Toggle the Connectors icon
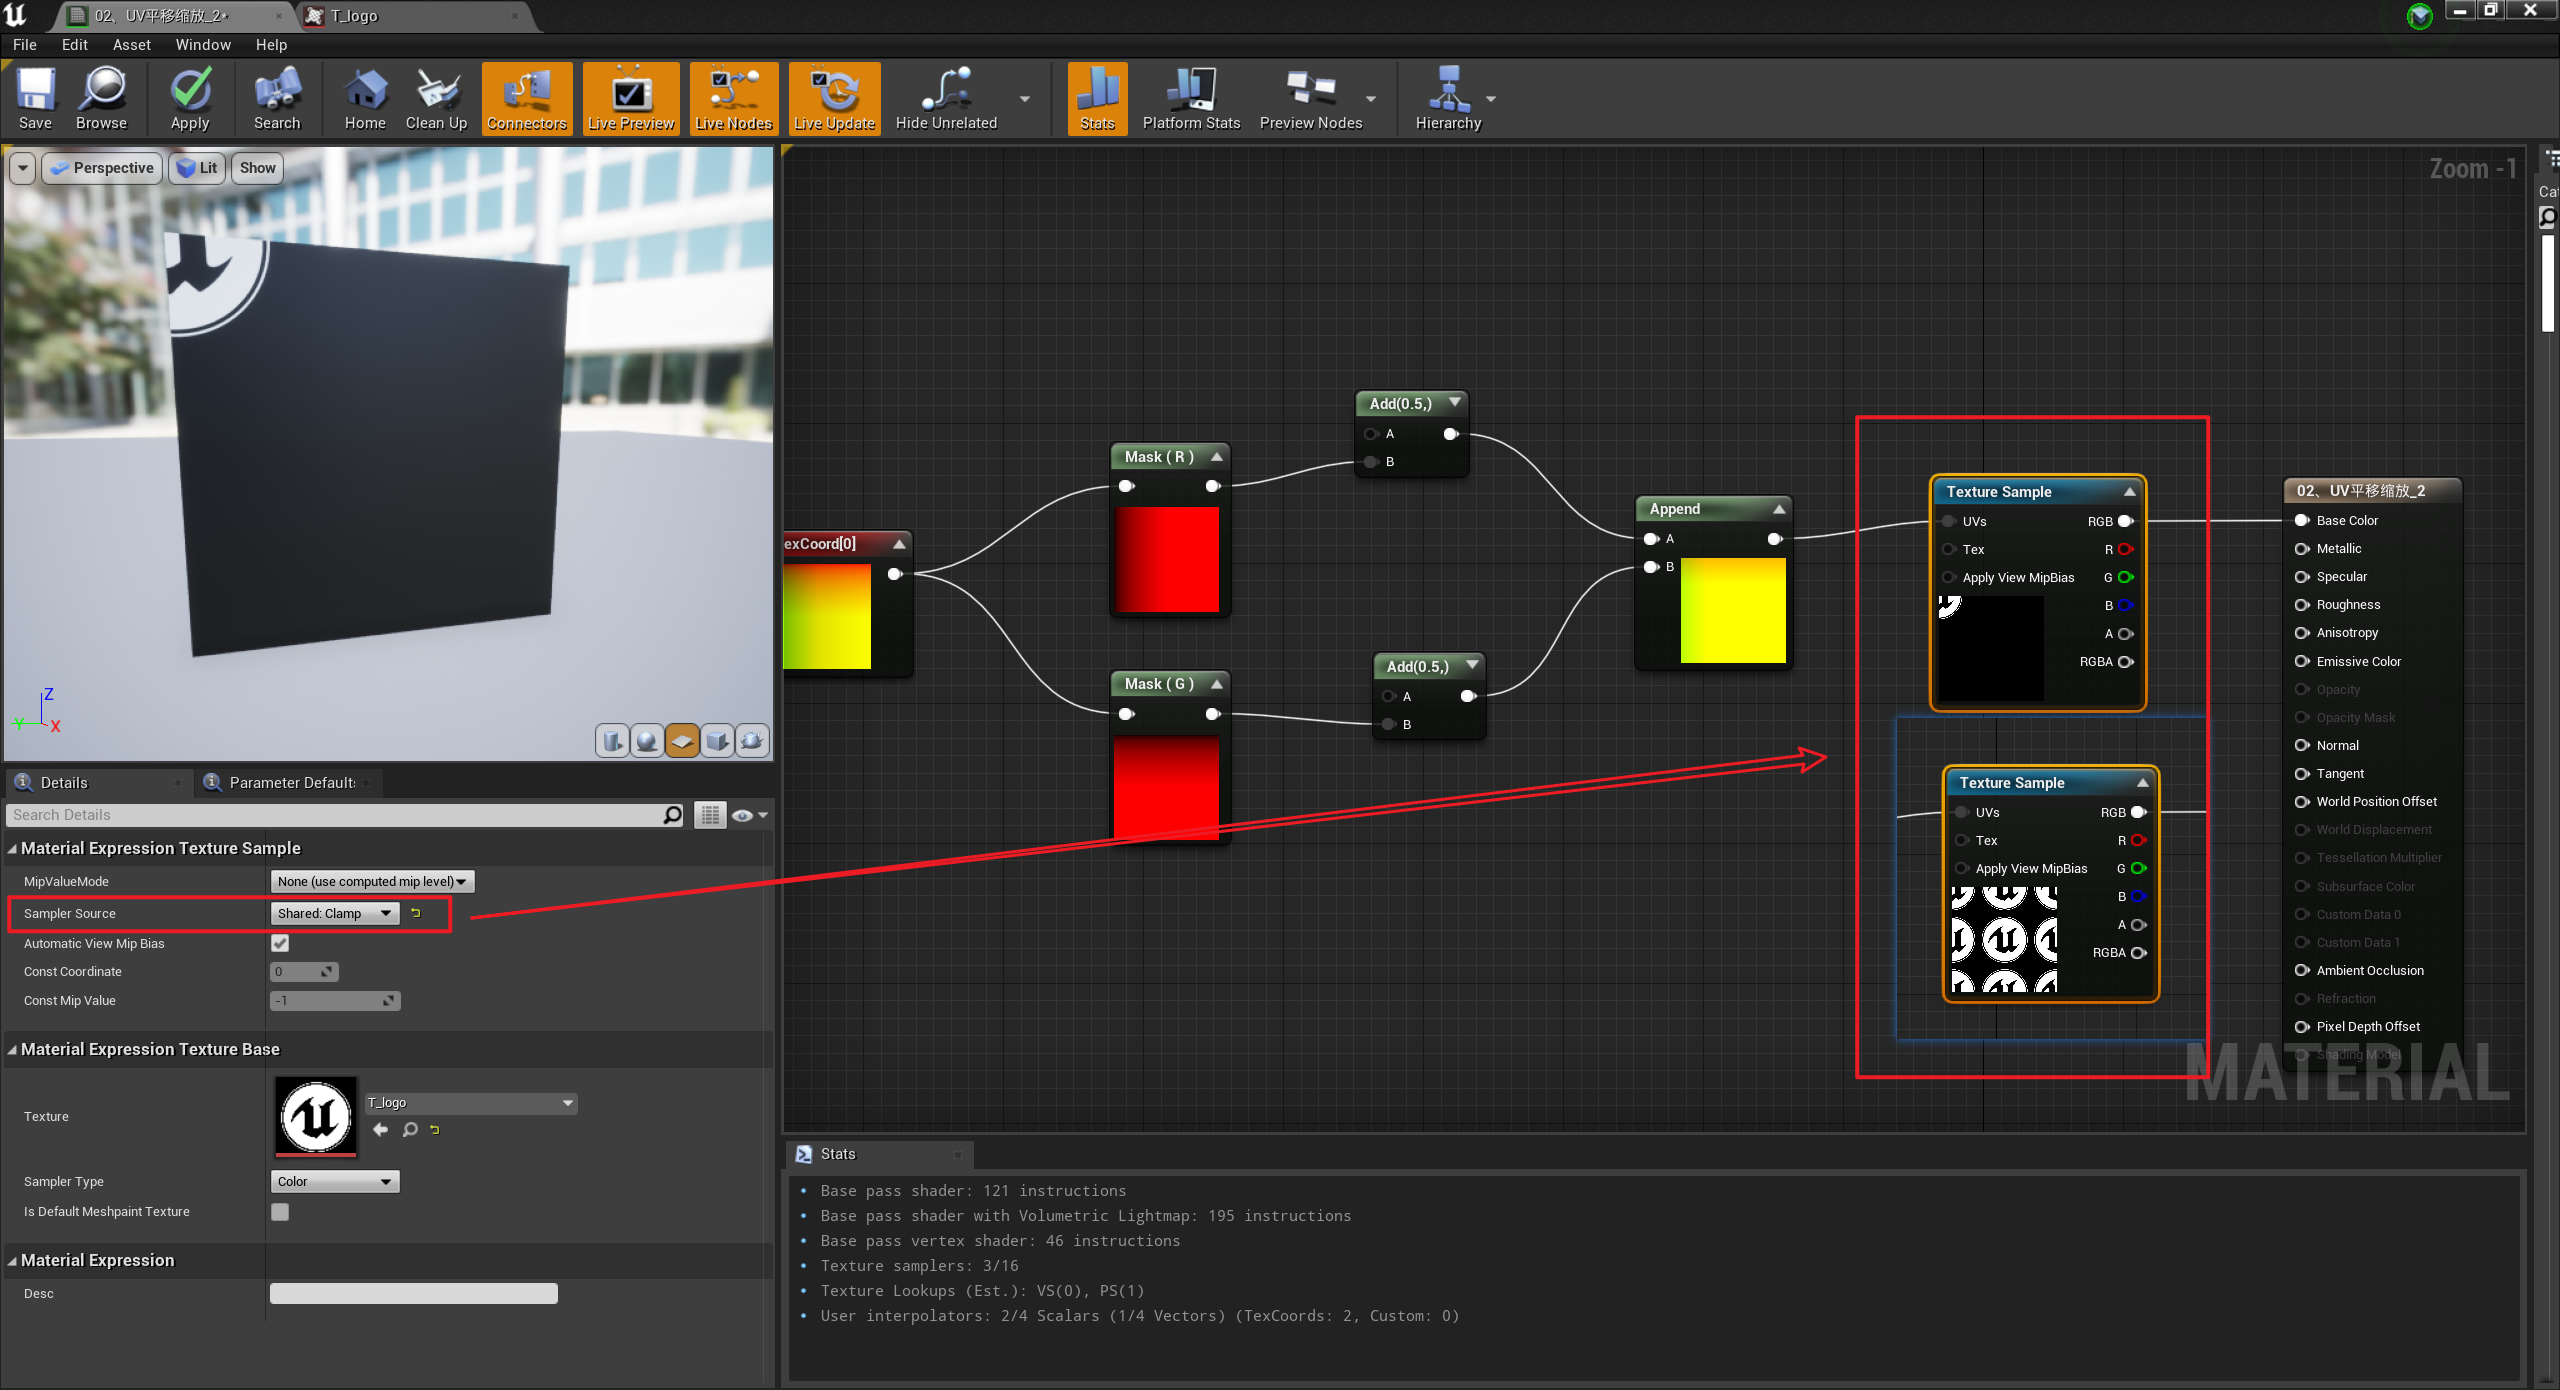Viewport: 2560px width, 1390px height. 526,97
